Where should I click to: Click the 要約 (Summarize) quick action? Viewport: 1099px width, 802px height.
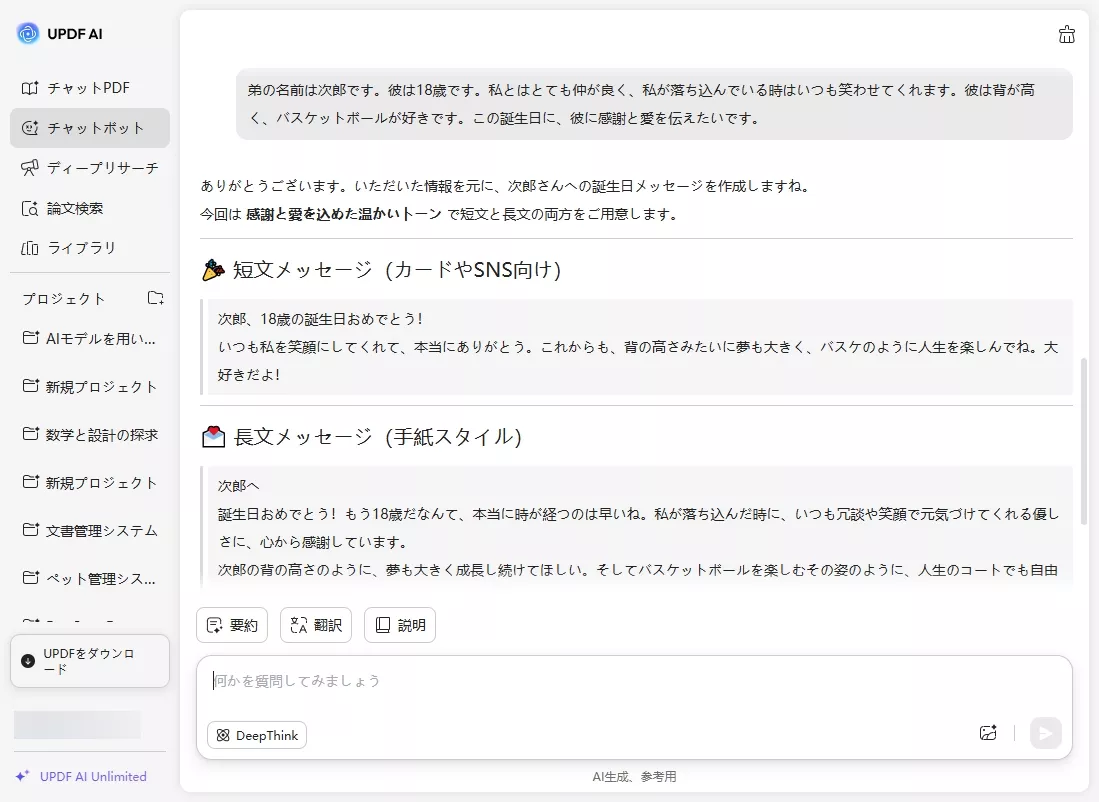231,625
